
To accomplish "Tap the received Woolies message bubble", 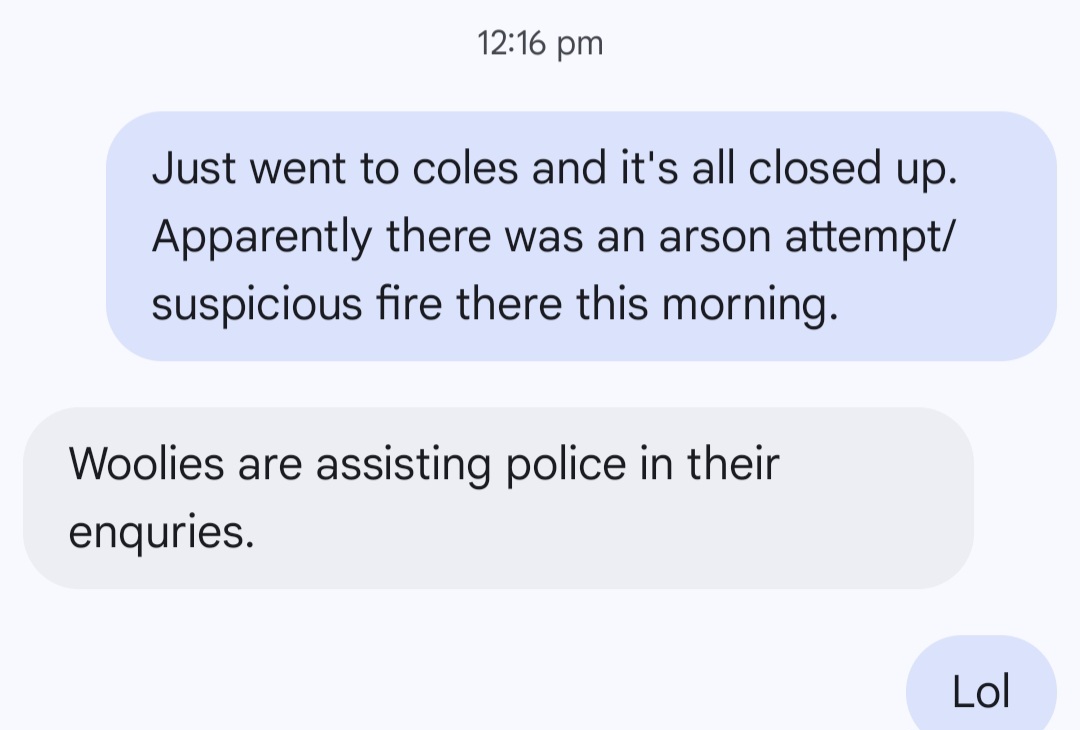I will [x=497, y=497].
